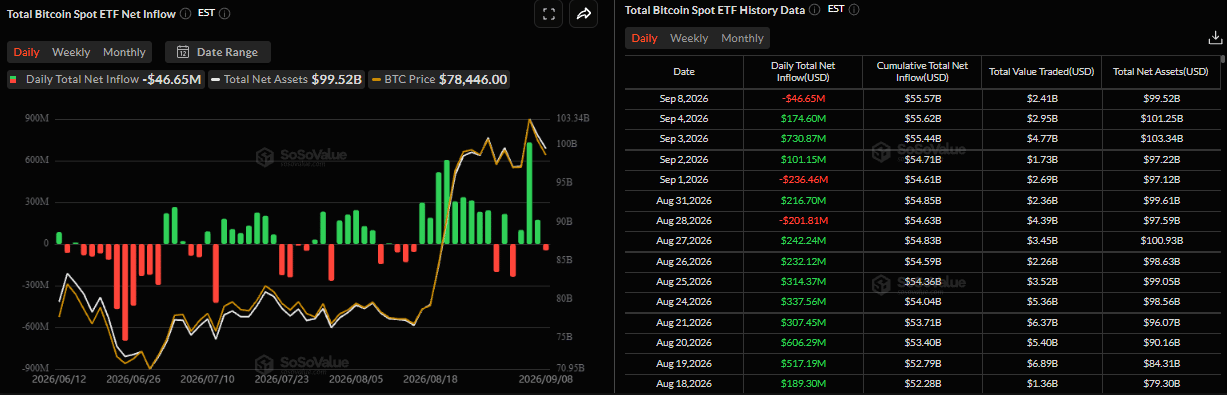Select the chart's Daily tab
Screen dimensions: 1227x395
click(x=27, y=52)
